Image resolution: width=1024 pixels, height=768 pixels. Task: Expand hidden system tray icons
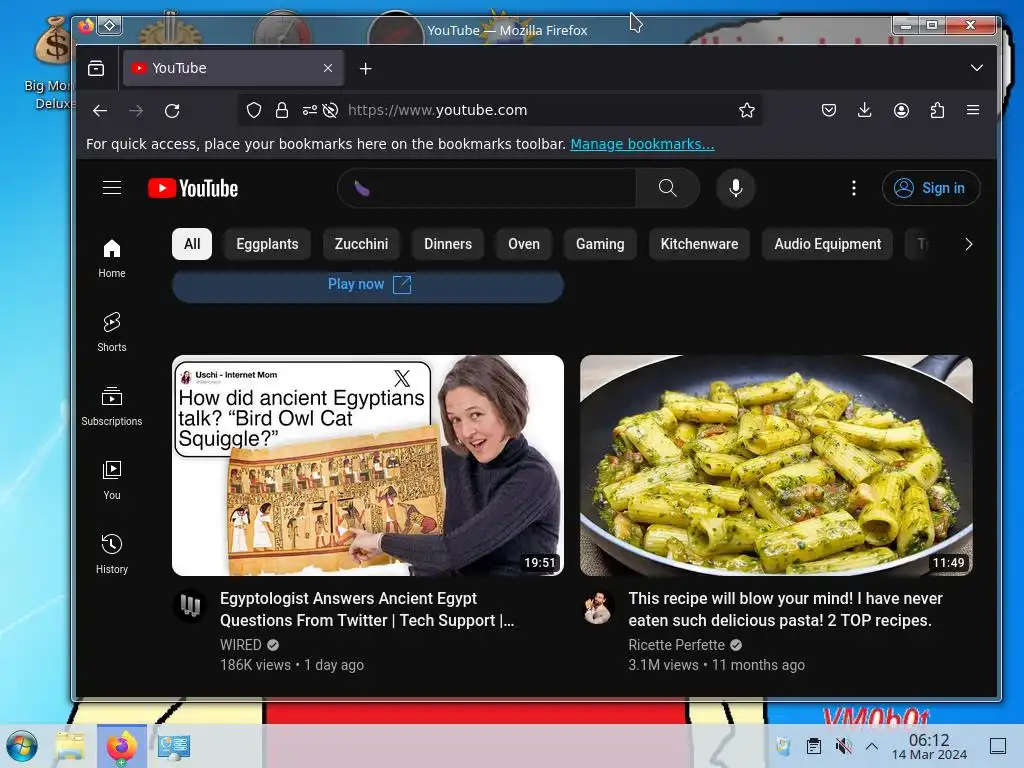point(871,746)
